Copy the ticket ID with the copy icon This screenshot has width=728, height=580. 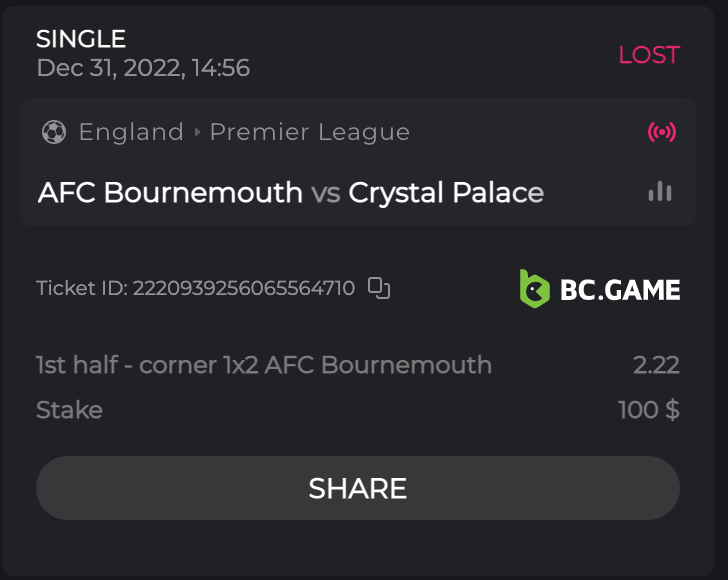click(379, 288)
